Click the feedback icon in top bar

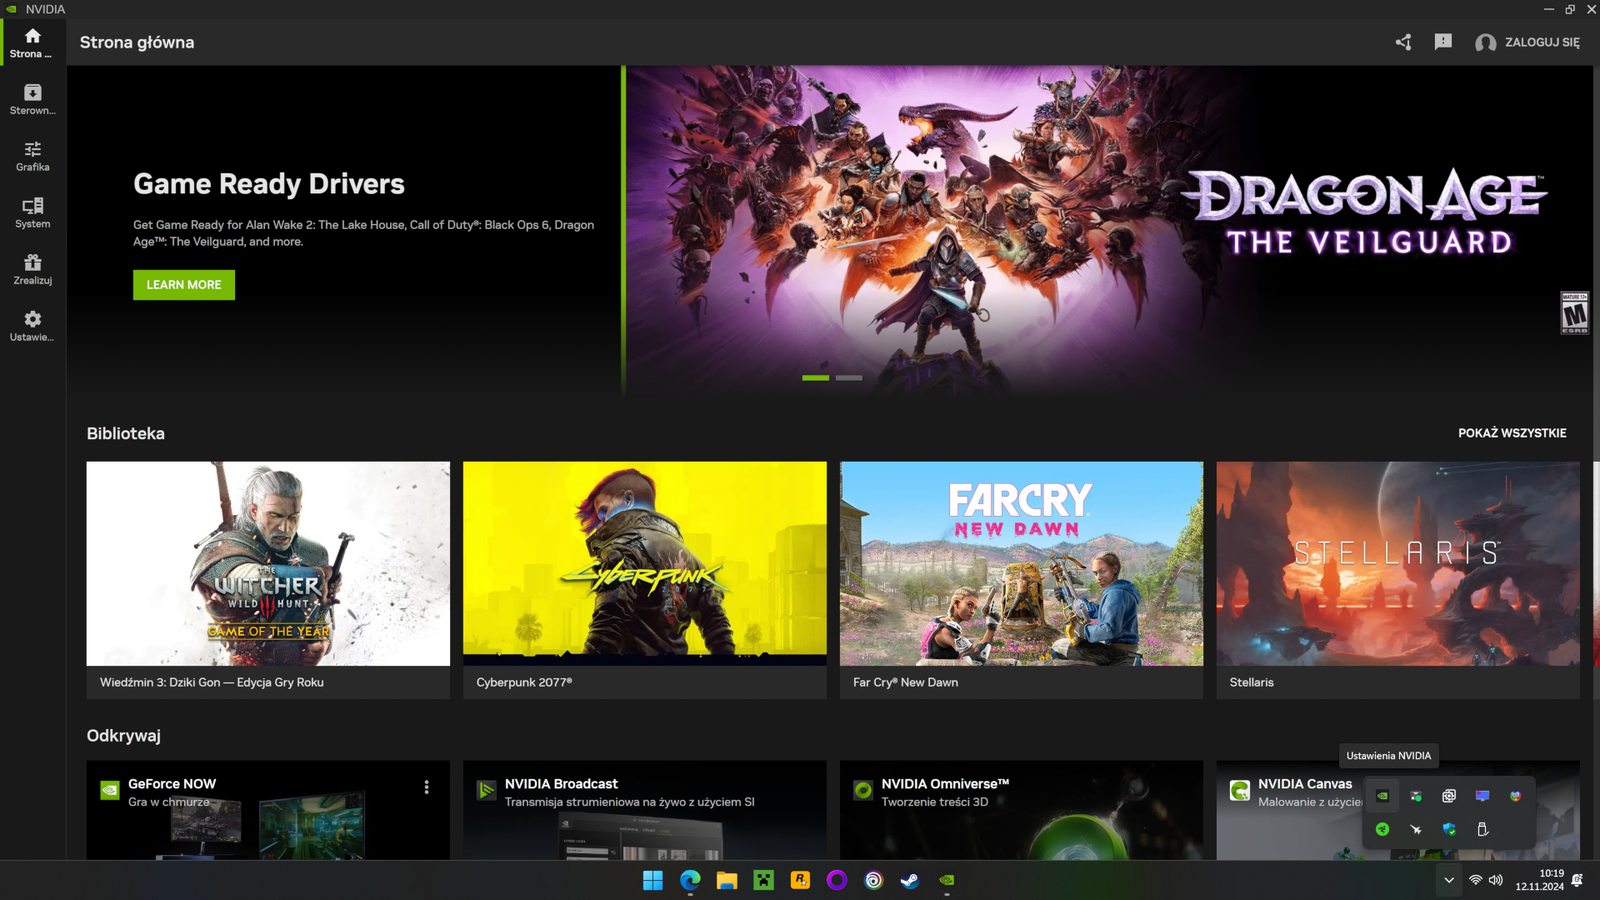click(1442, 42)
